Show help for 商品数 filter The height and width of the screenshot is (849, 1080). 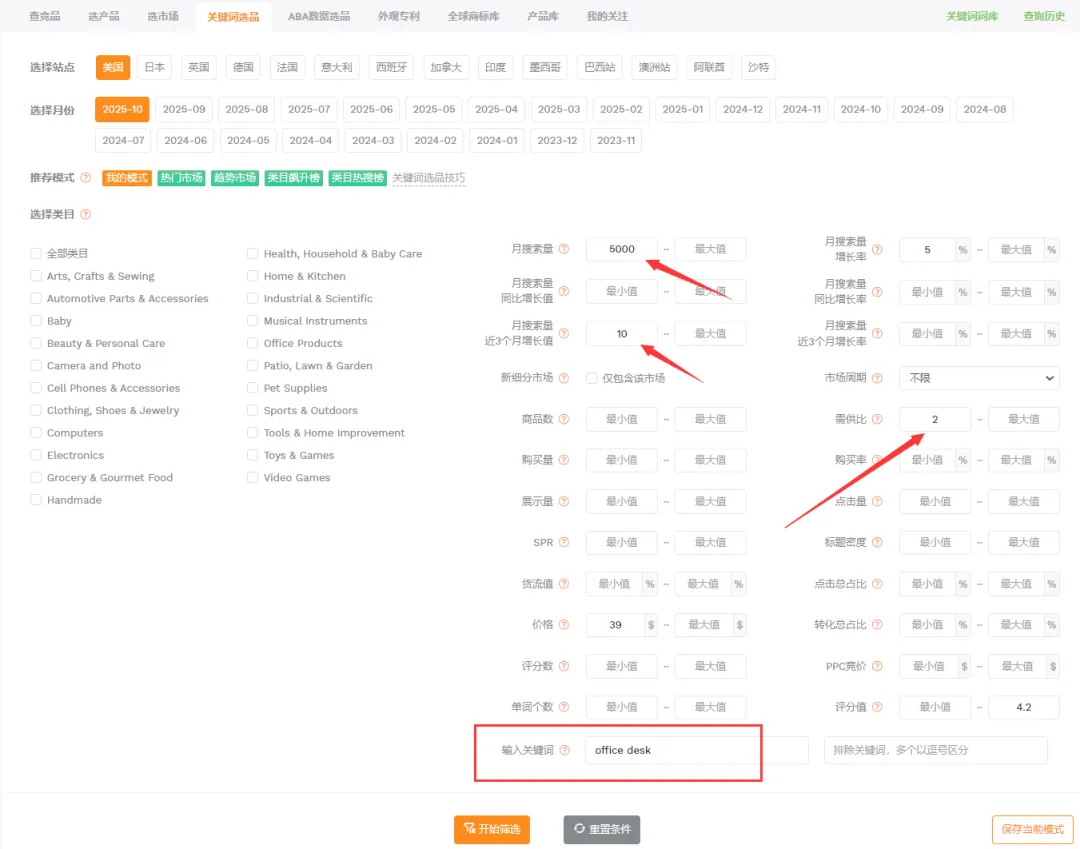(564, 419)
